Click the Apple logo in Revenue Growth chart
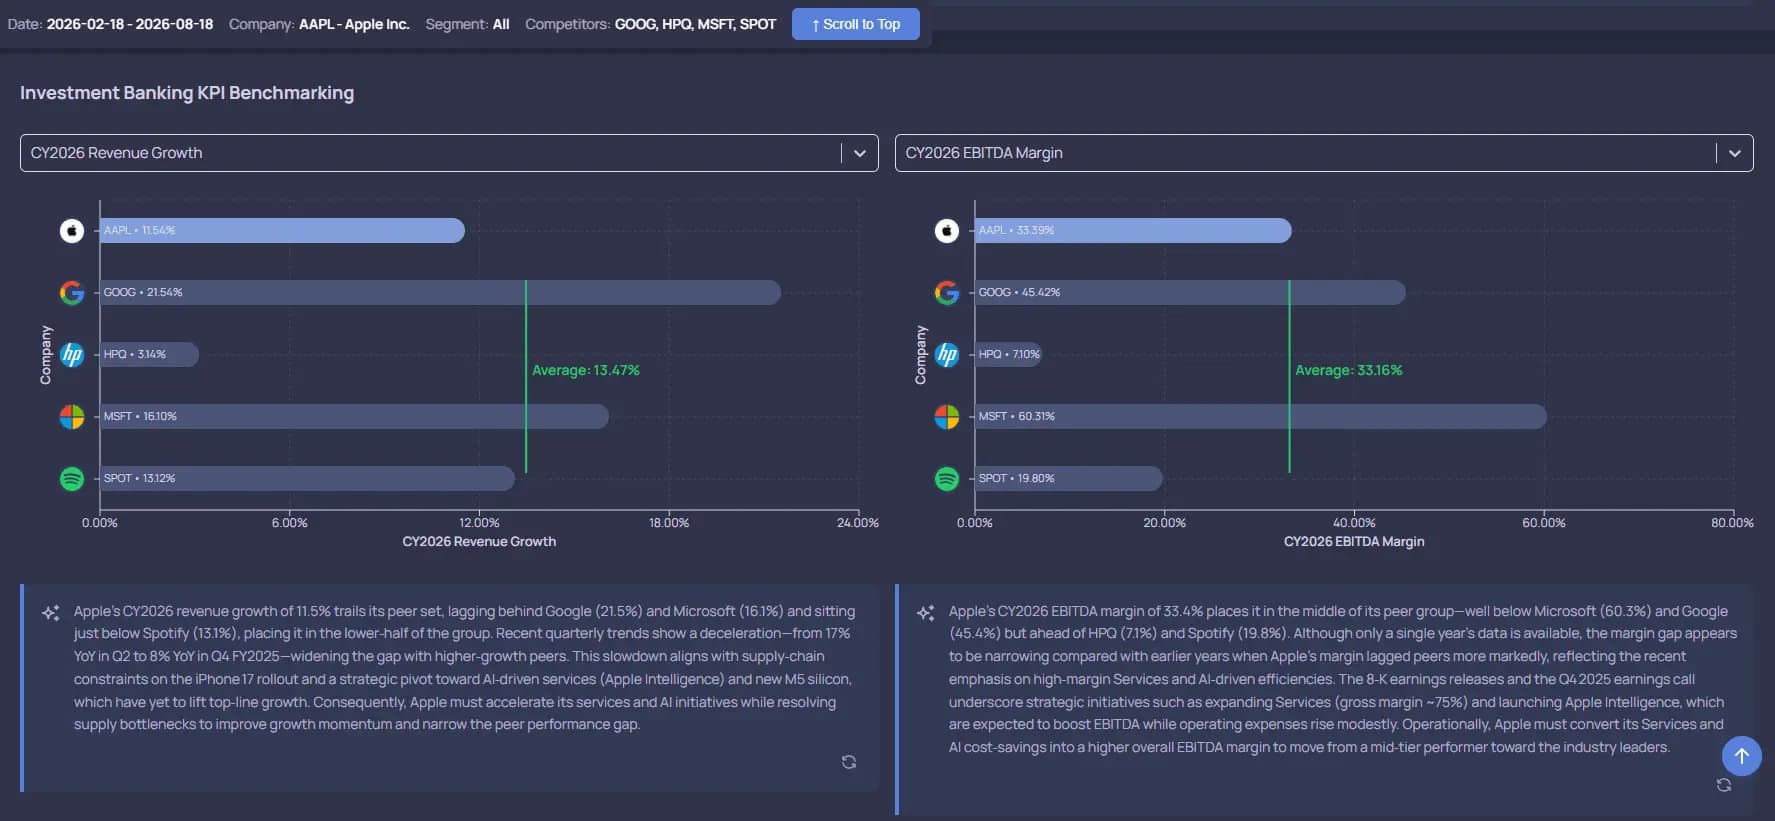Screen dimensions: 1775x821 [72, 231]
